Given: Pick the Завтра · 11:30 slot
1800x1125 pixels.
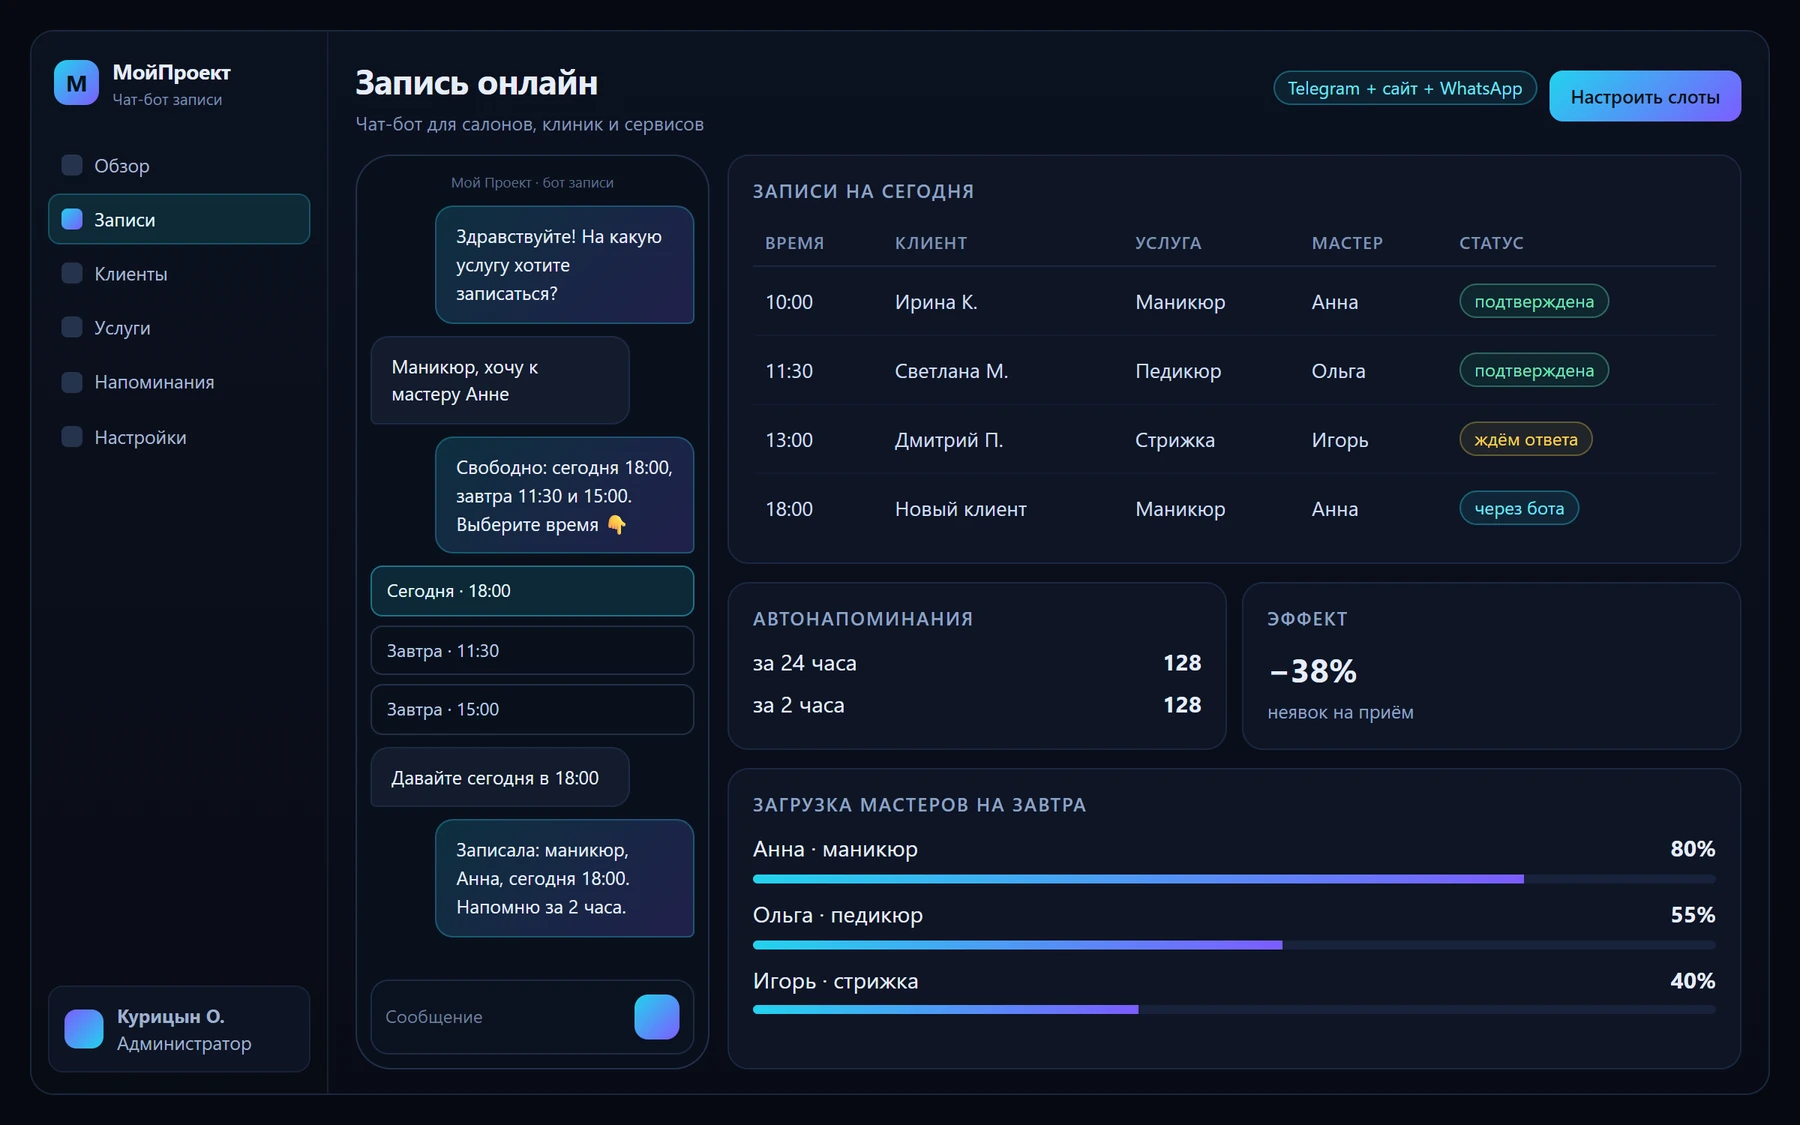Looking at the screenshot, I should 532,651.
